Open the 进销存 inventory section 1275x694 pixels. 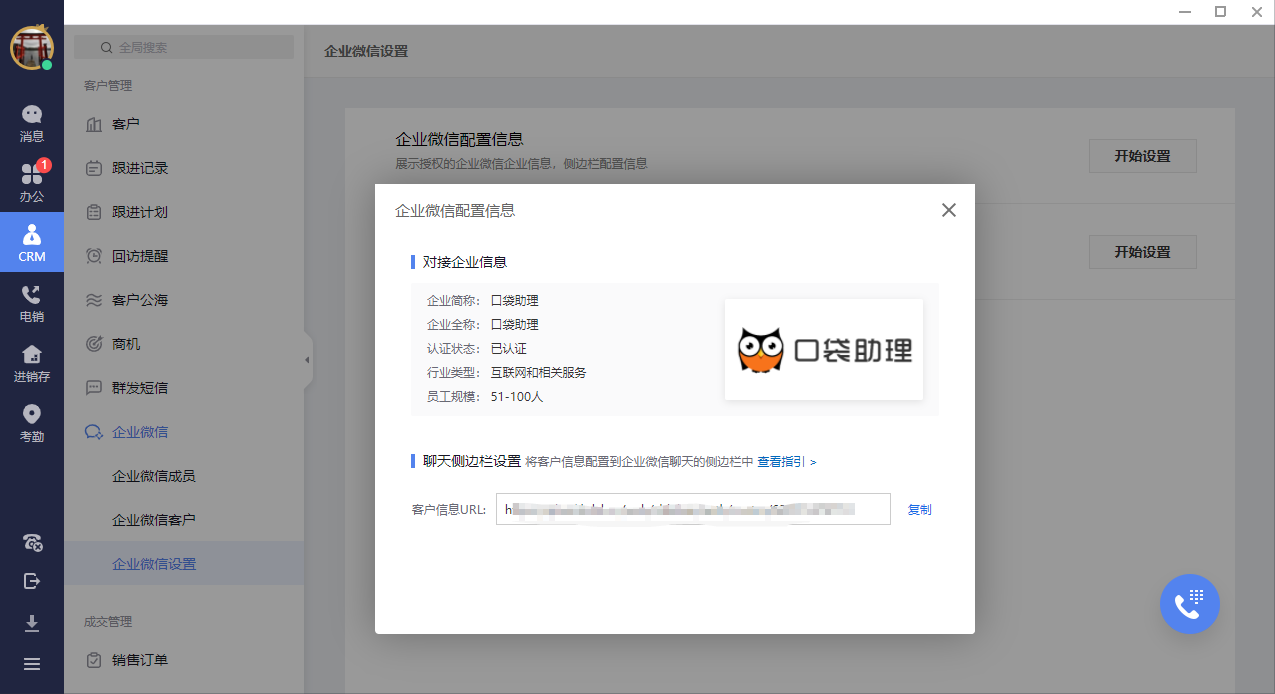[x=32, y=364]
